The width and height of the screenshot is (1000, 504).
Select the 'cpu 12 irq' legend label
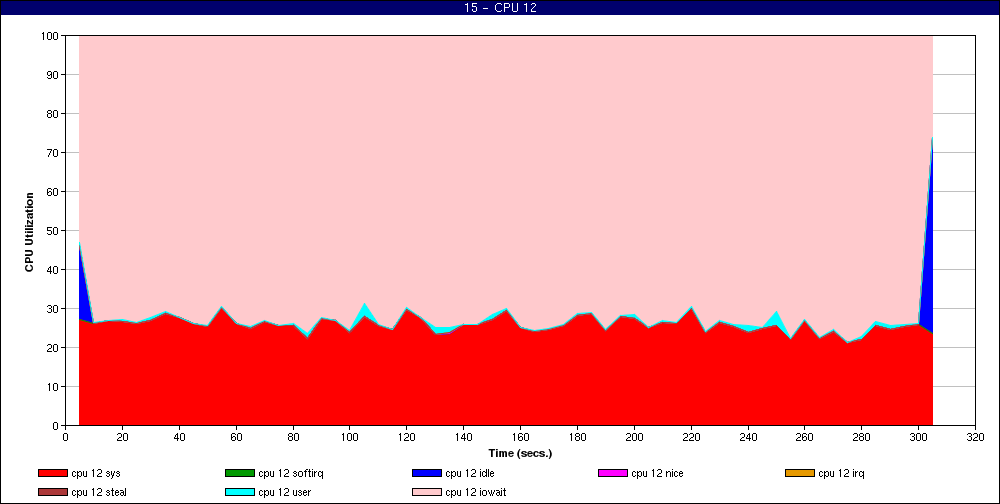point(841,473)
